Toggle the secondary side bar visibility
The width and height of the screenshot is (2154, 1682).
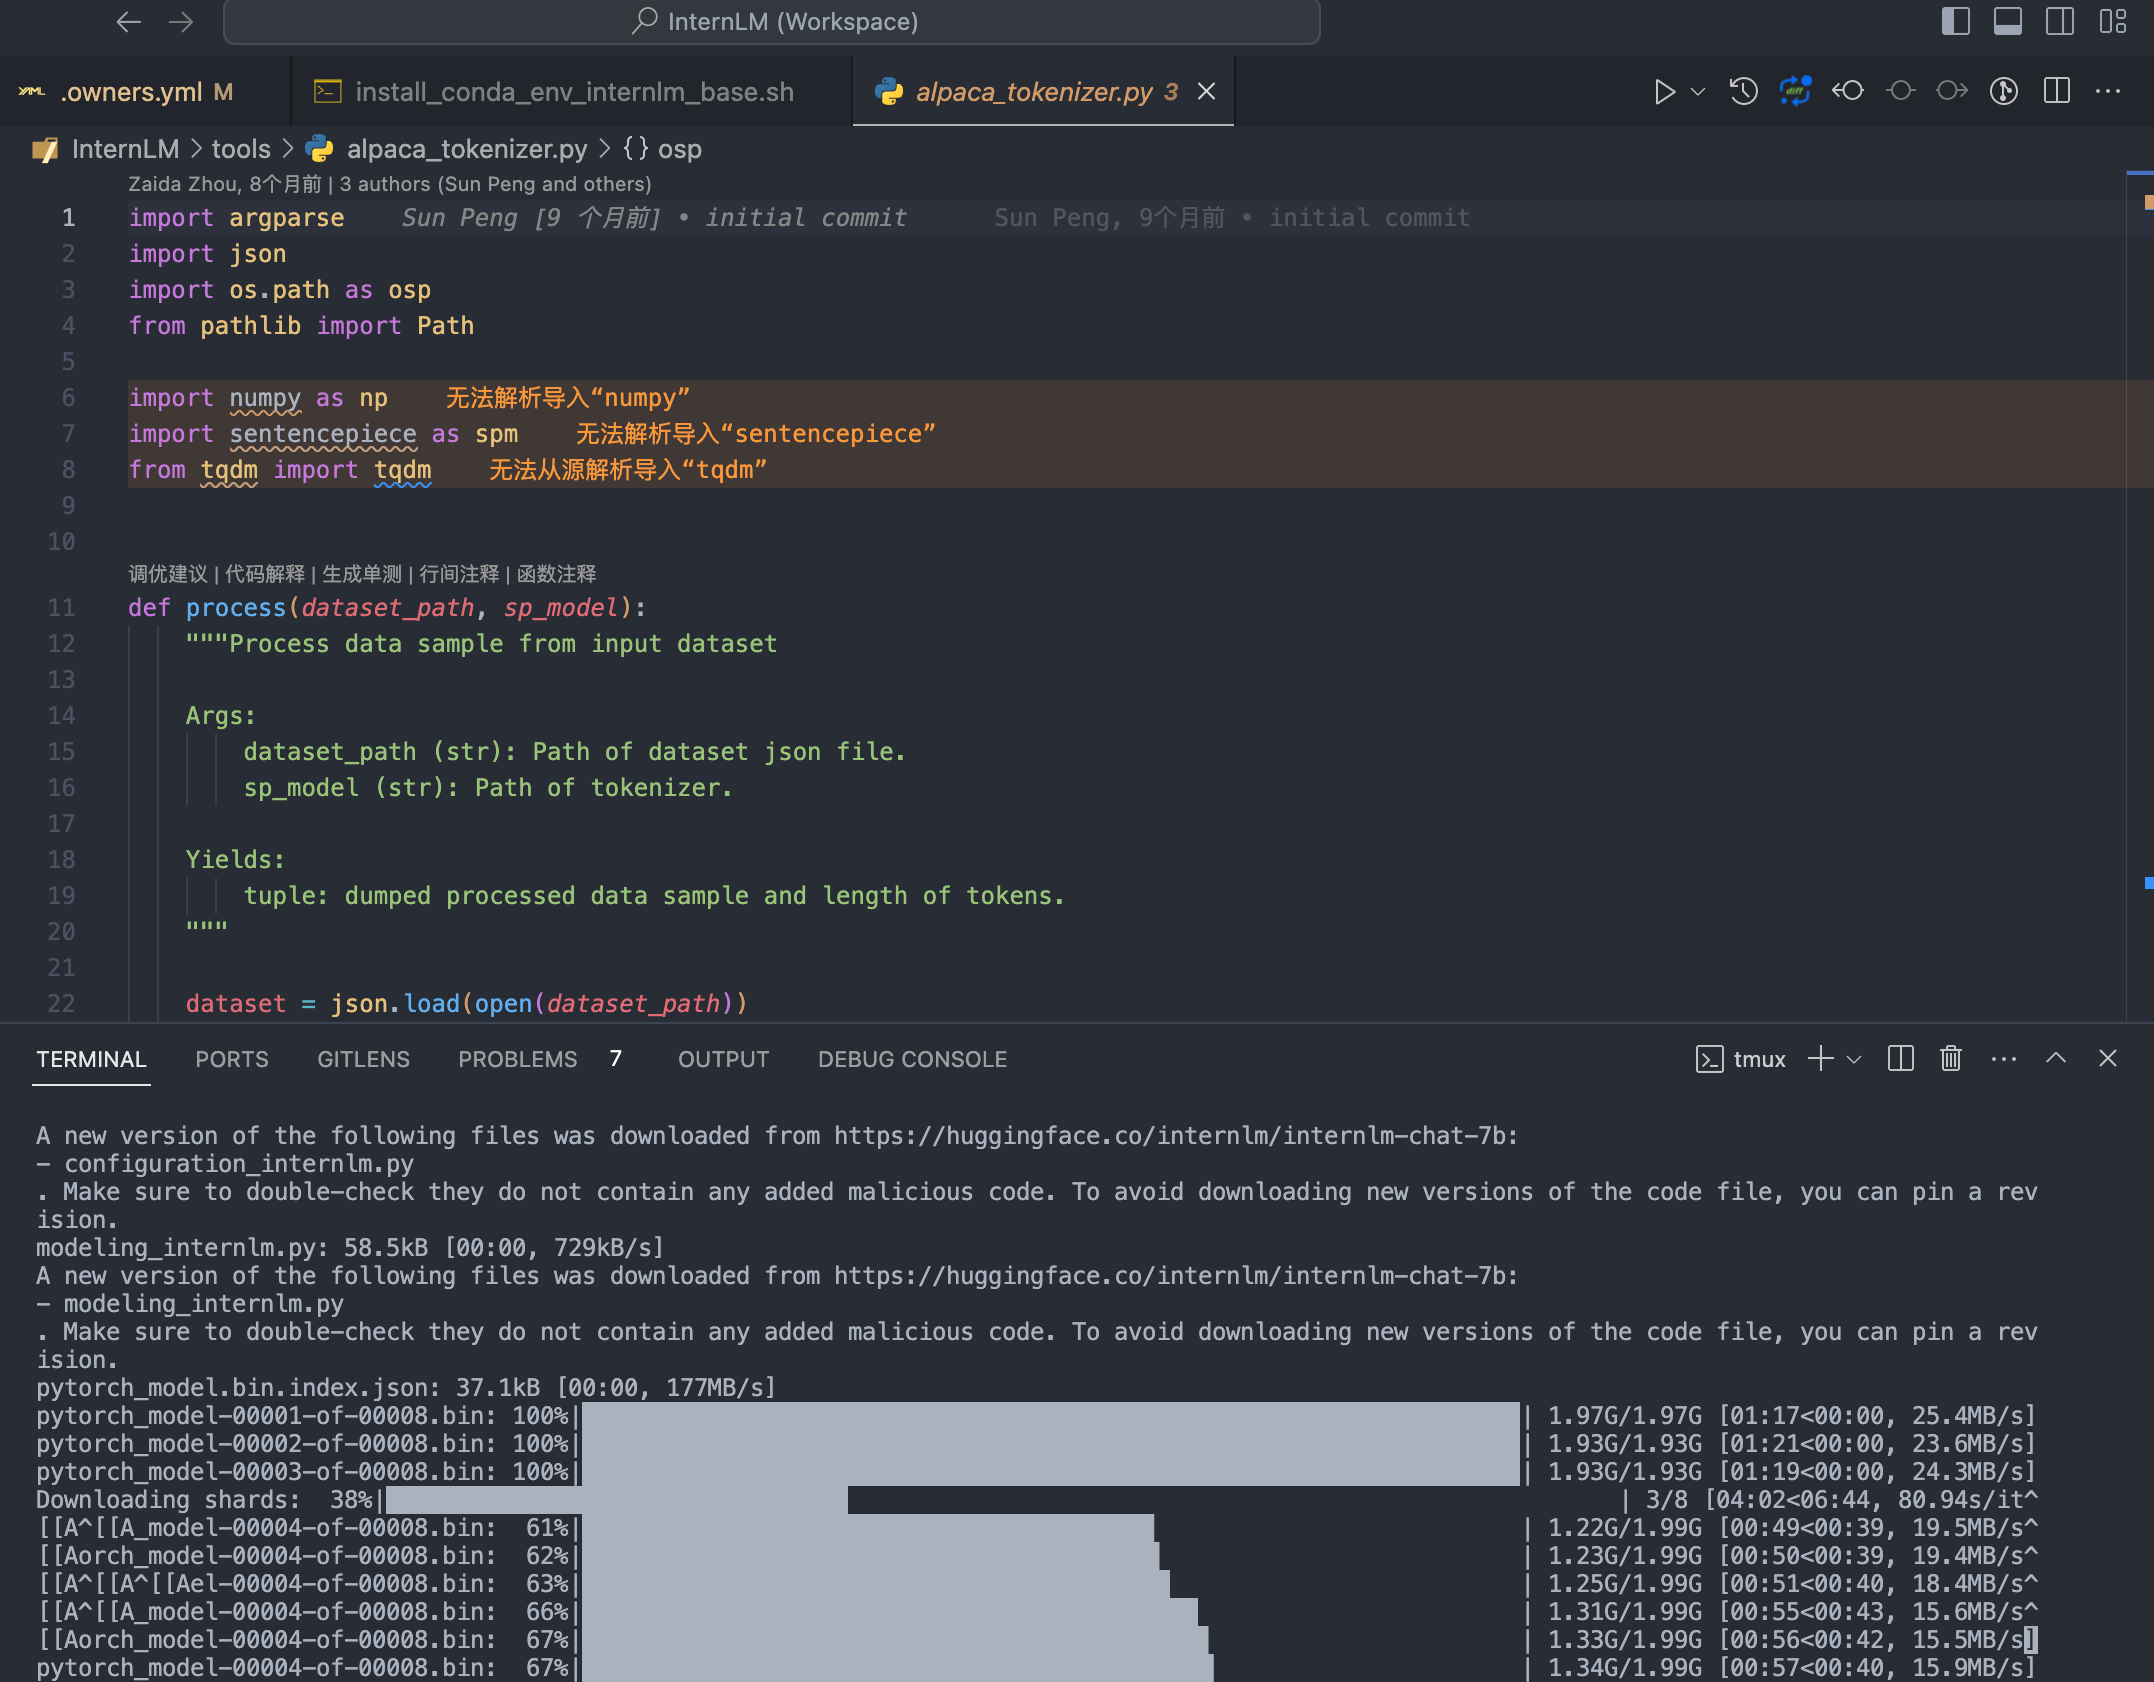(2059, 22)
